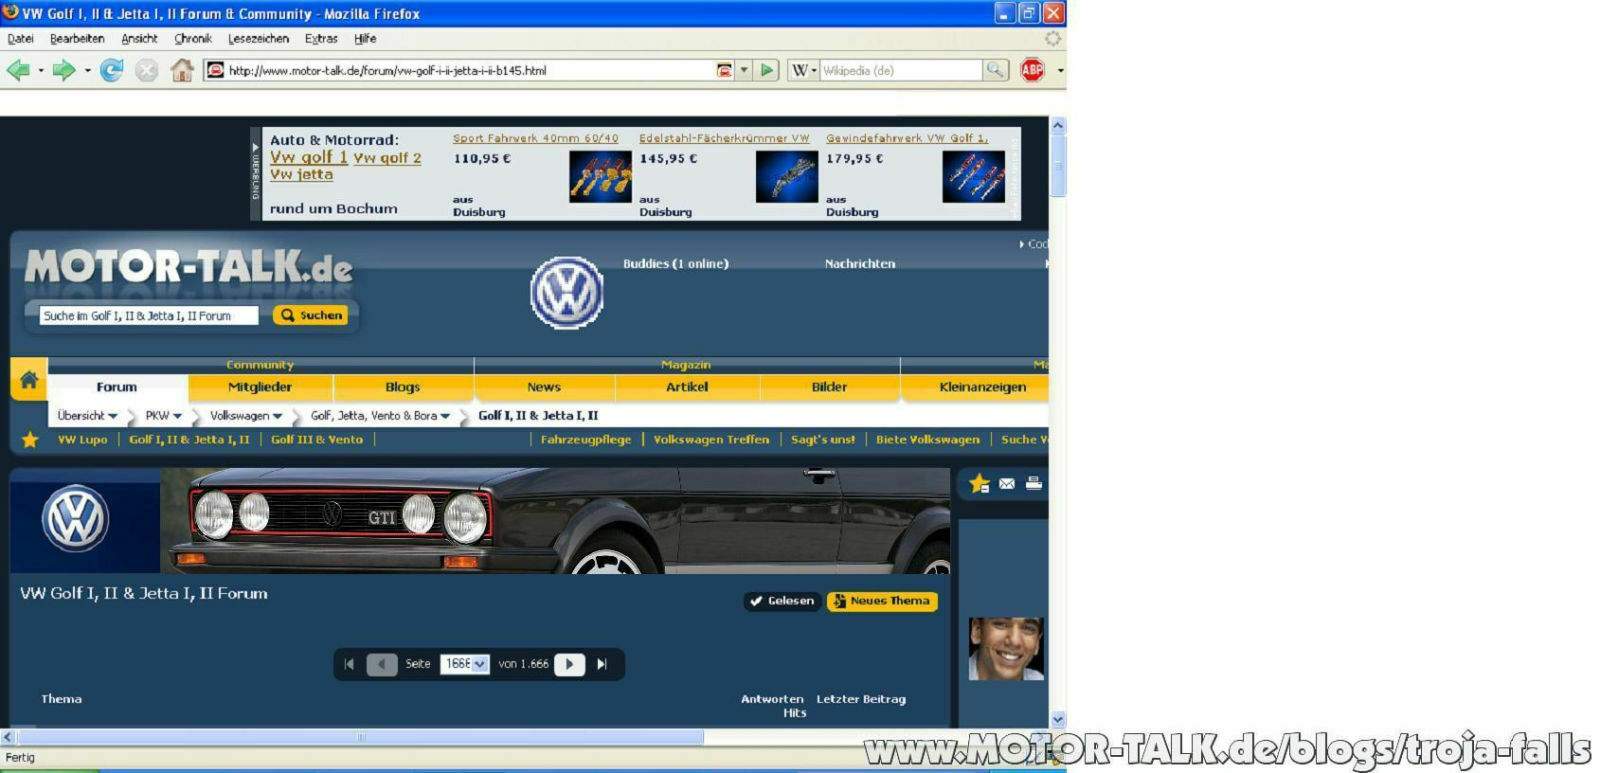
Task: Click the VW logo in the header
Action: pos(567,293)
